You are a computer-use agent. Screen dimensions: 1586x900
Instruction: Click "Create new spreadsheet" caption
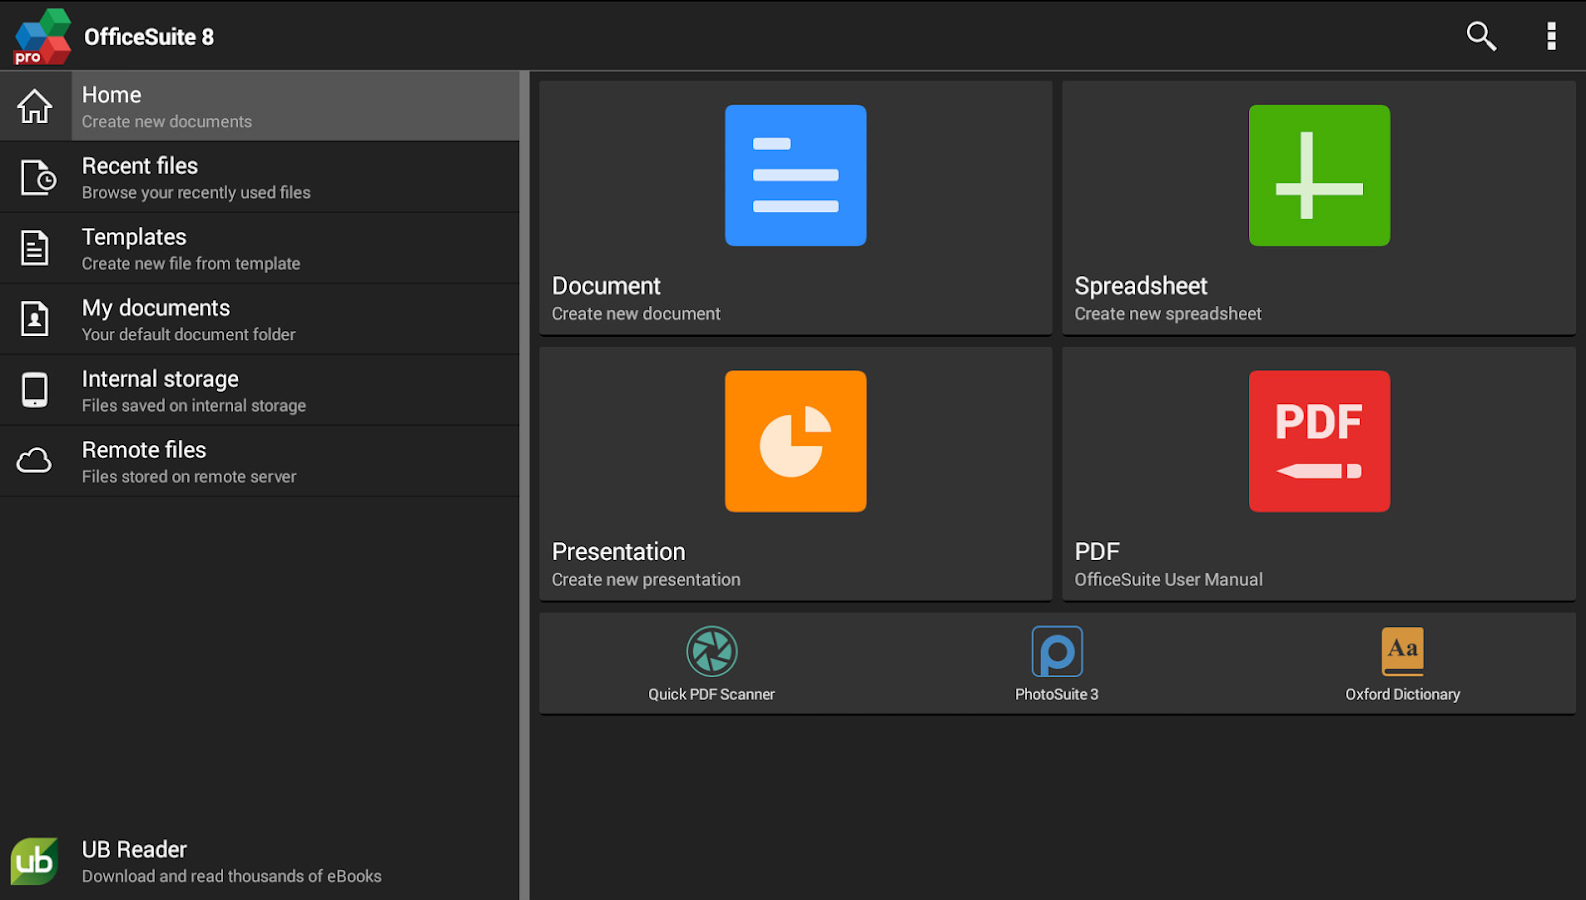[1168, 314]
